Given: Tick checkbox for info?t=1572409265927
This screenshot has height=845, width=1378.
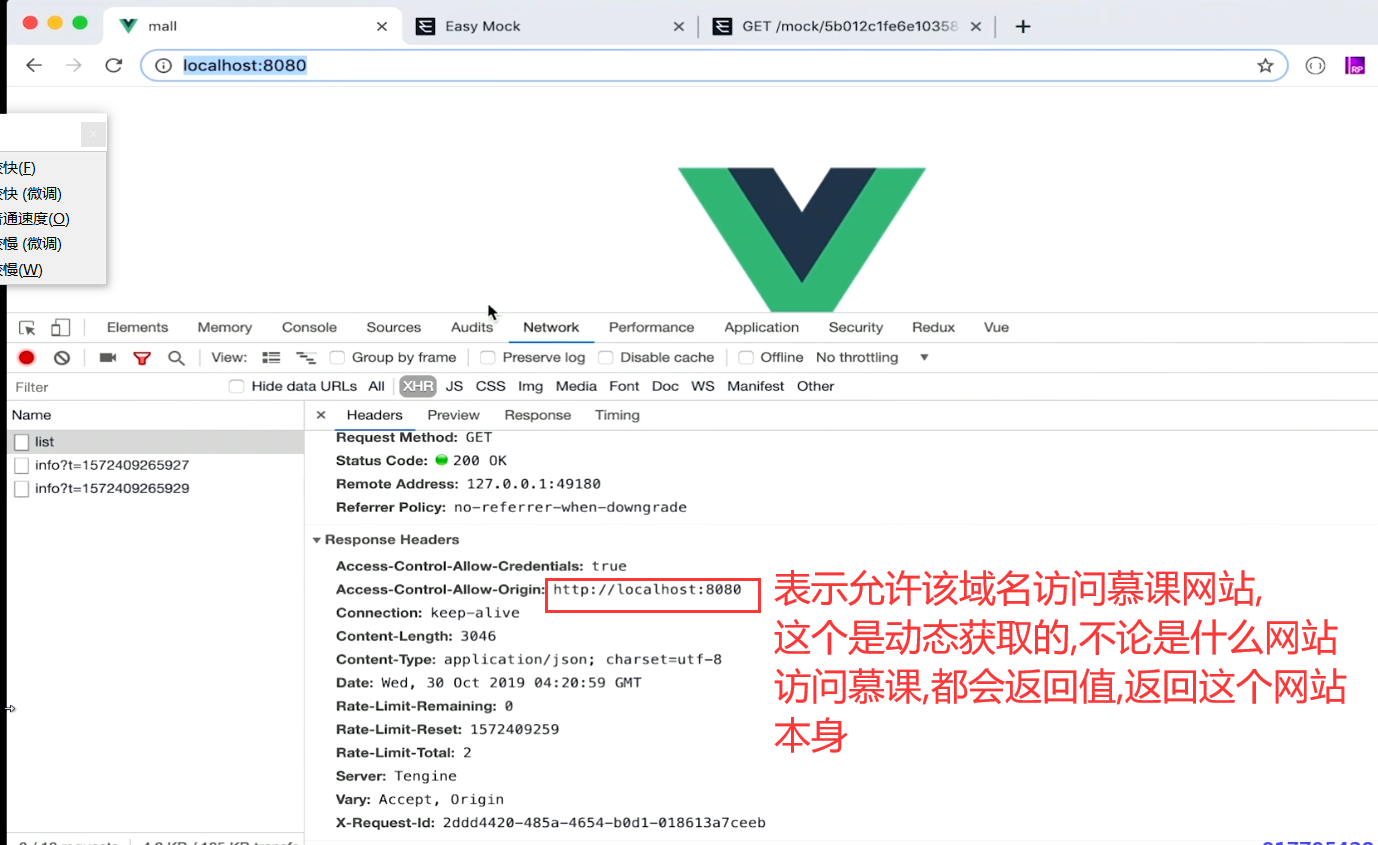Looking at the screenshot, I should tap(22, 466).
